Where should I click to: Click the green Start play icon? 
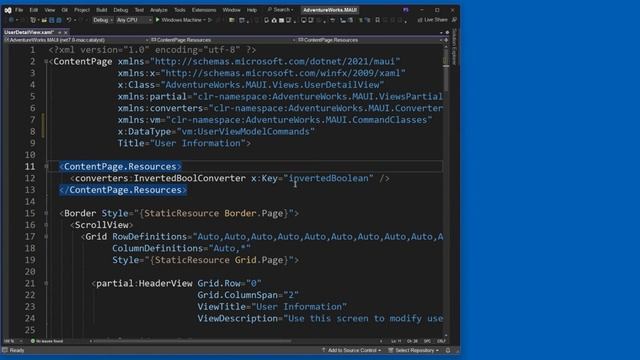tap(158, 20)
